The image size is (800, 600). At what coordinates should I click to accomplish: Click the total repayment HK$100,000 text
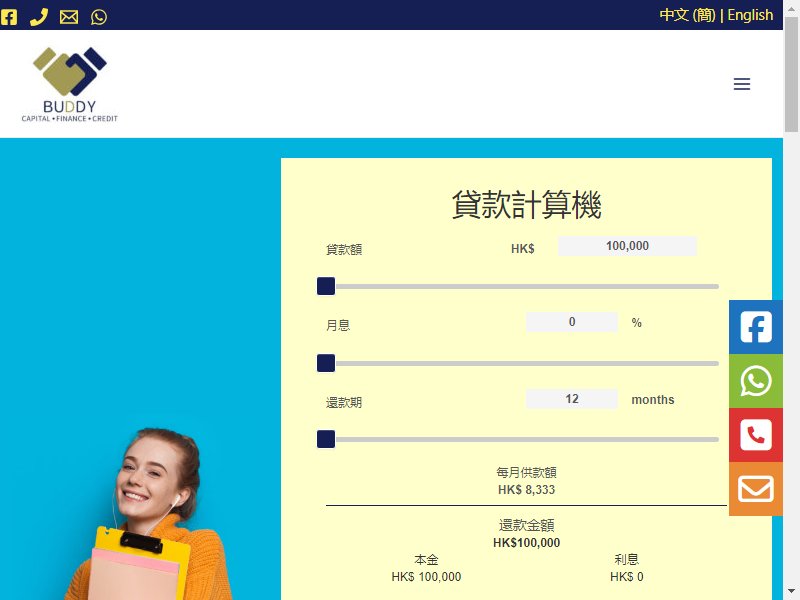tap(527, 543)
